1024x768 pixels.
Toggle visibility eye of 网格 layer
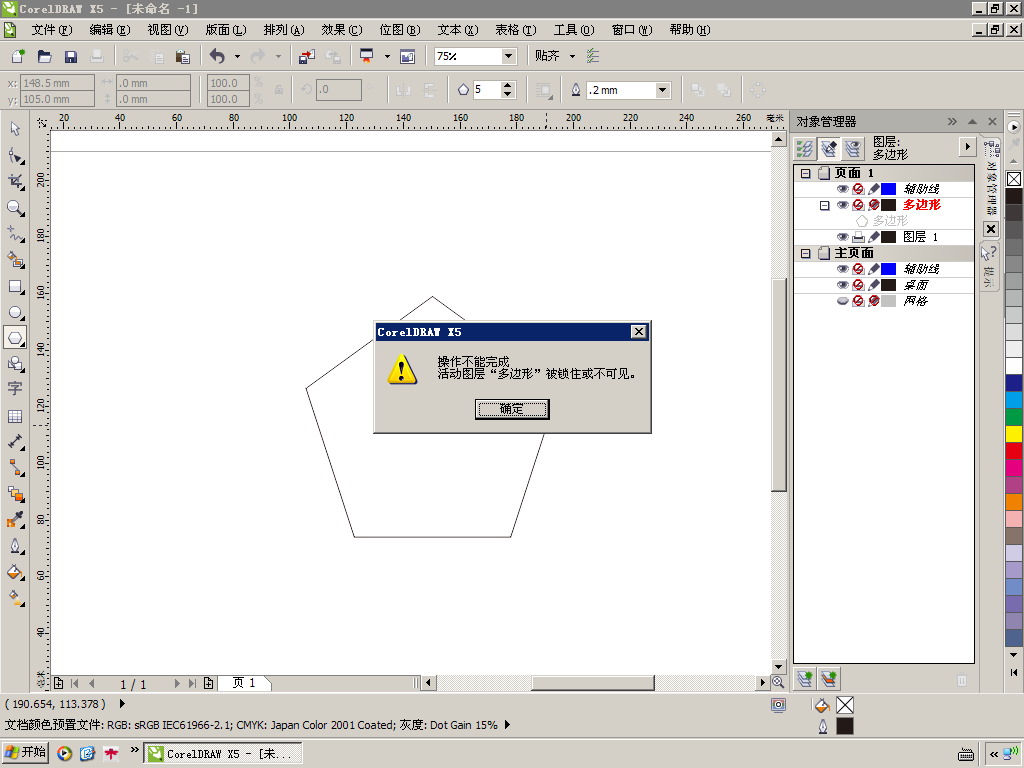click(842, 301)
